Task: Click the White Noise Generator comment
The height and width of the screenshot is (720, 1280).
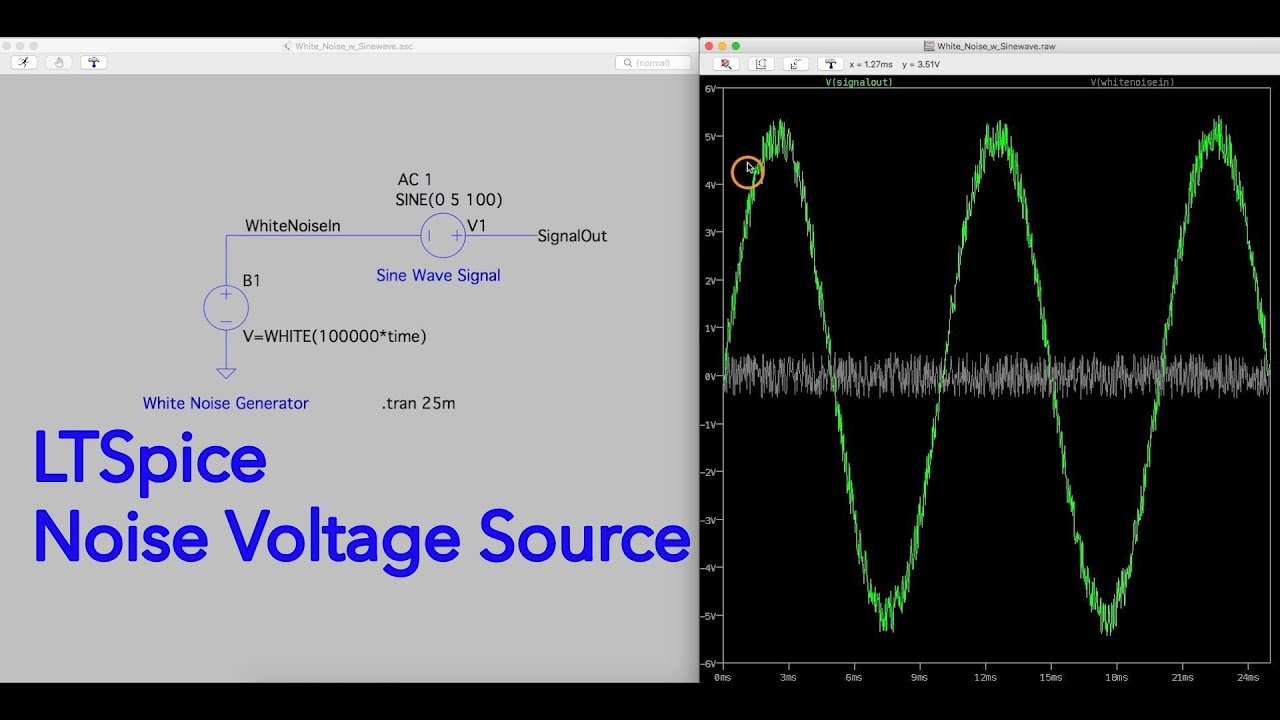Action: coord(226,404)
